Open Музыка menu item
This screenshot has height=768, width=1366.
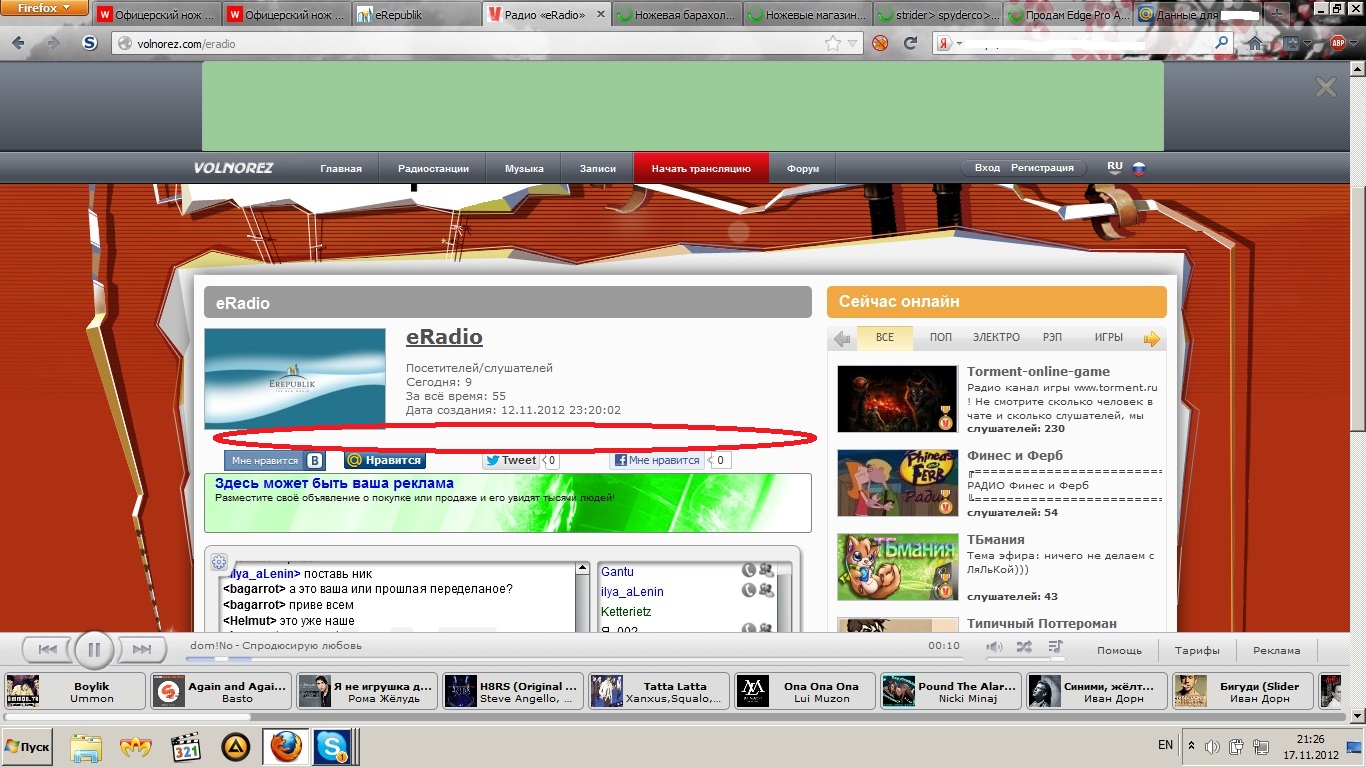pos(524,169)
